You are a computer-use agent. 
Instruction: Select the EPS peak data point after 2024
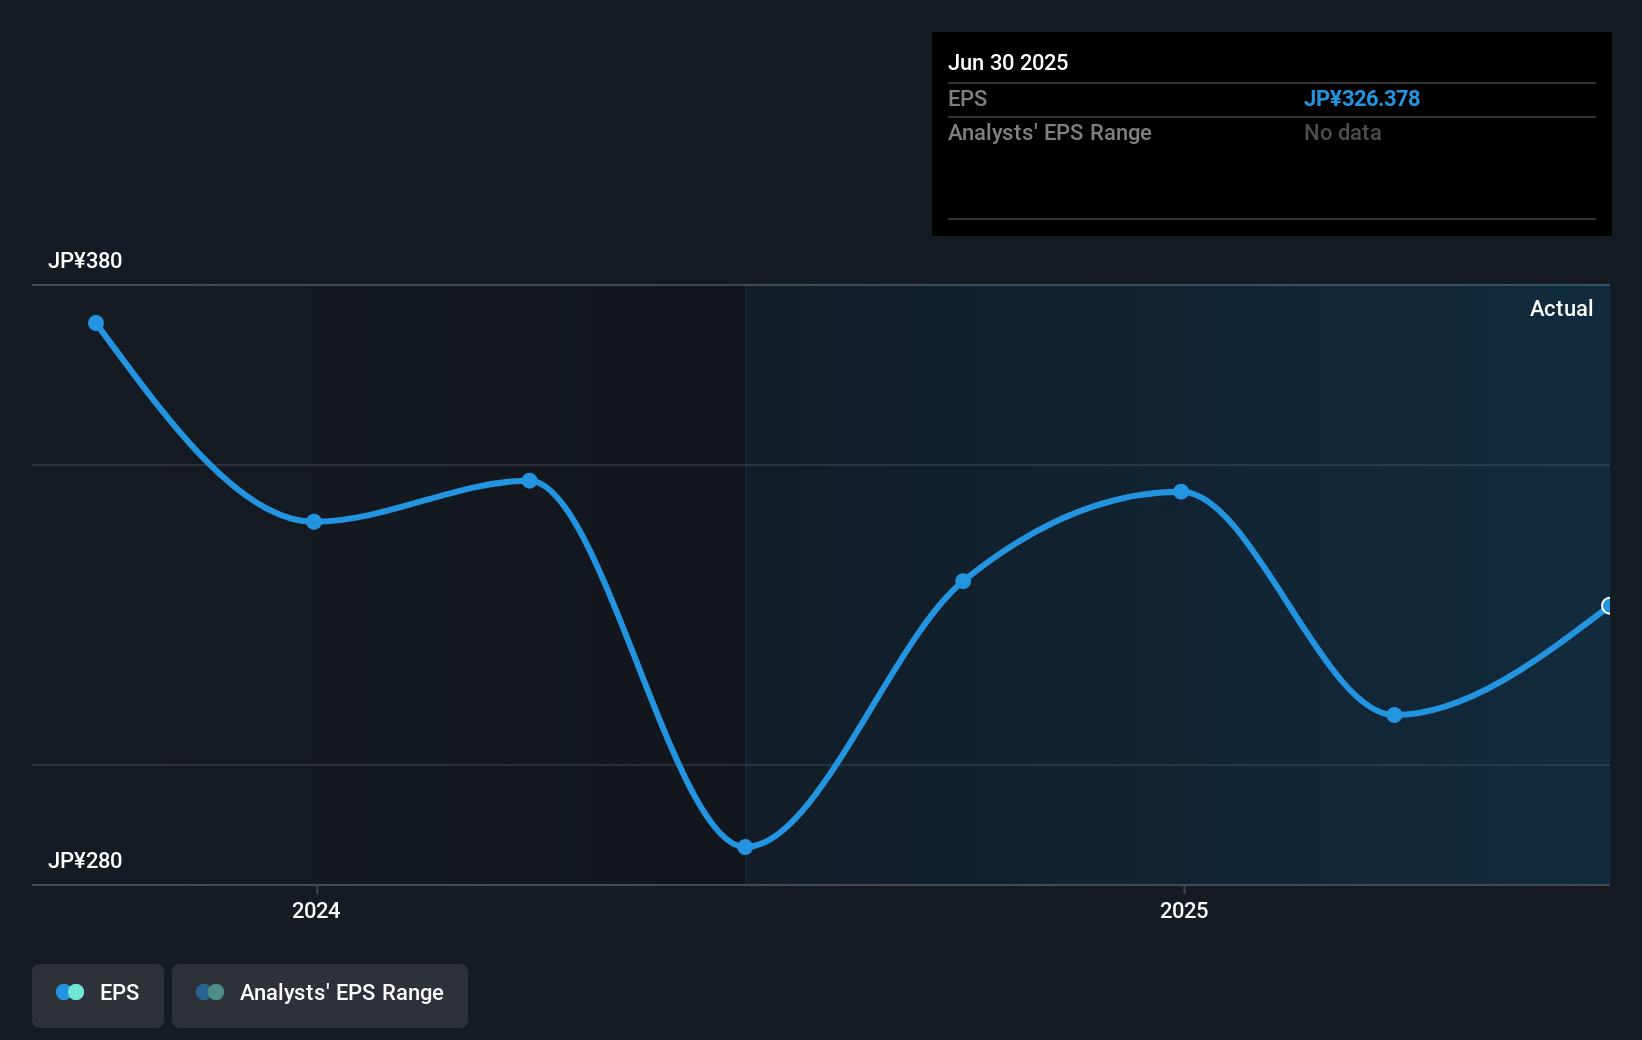(x=530, y=481)
